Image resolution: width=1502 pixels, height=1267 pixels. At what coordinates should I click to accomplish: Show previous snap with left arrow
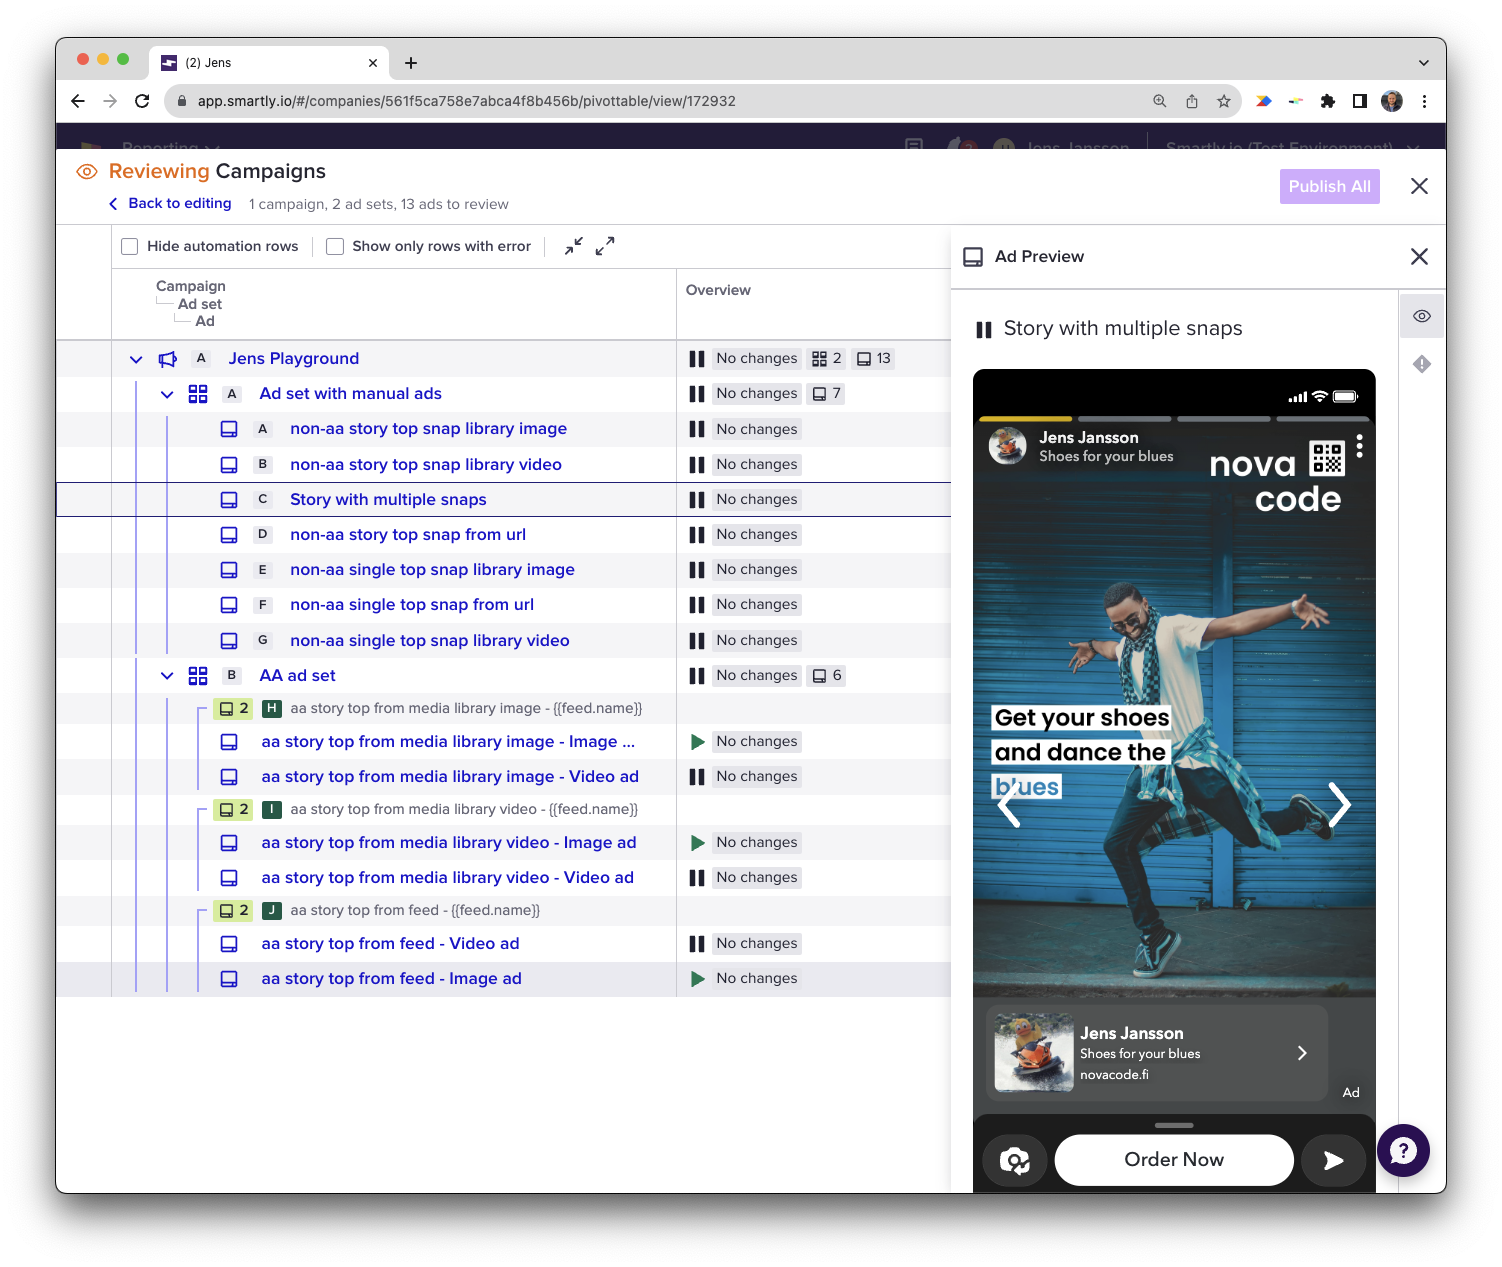click(1009, 805)
